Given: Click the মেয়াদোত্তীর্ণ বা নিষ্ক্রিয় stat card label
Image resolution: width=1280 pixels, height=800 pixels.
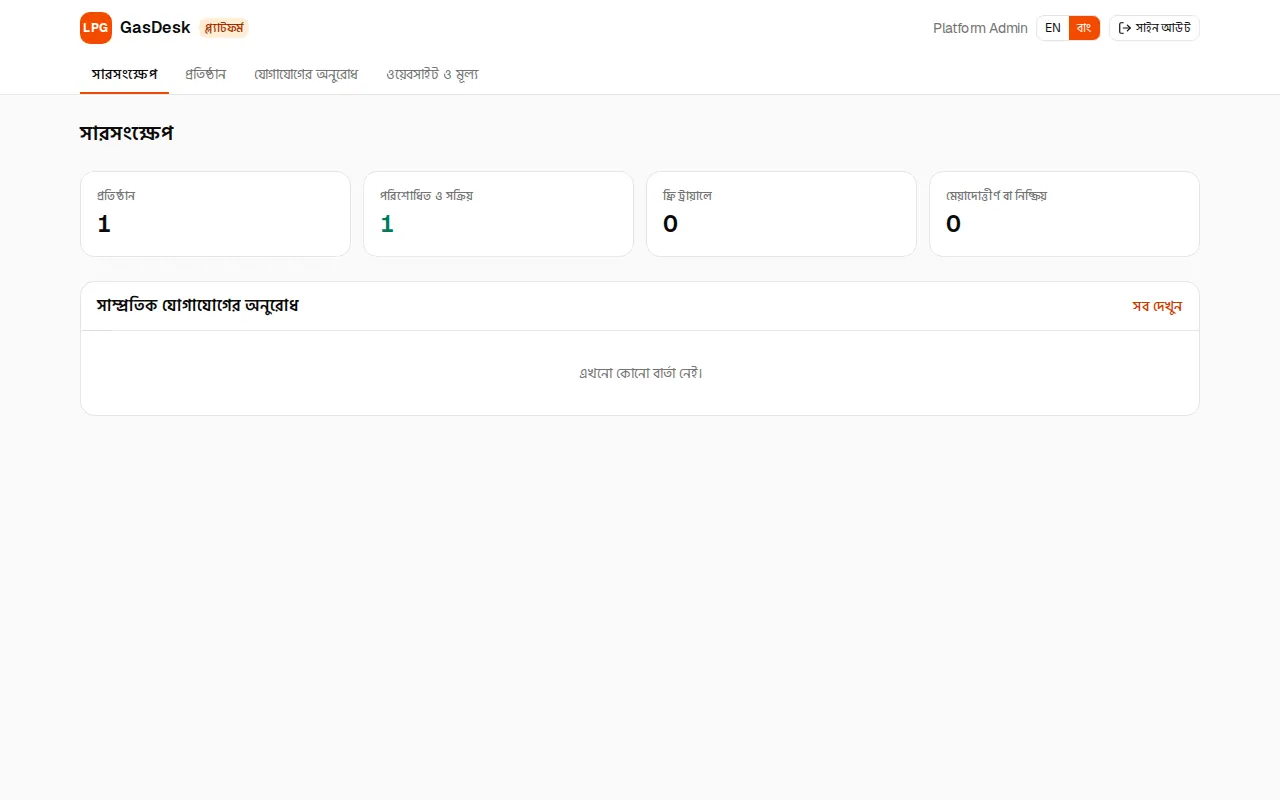Looking at the screenshot, I should [996, 196].
